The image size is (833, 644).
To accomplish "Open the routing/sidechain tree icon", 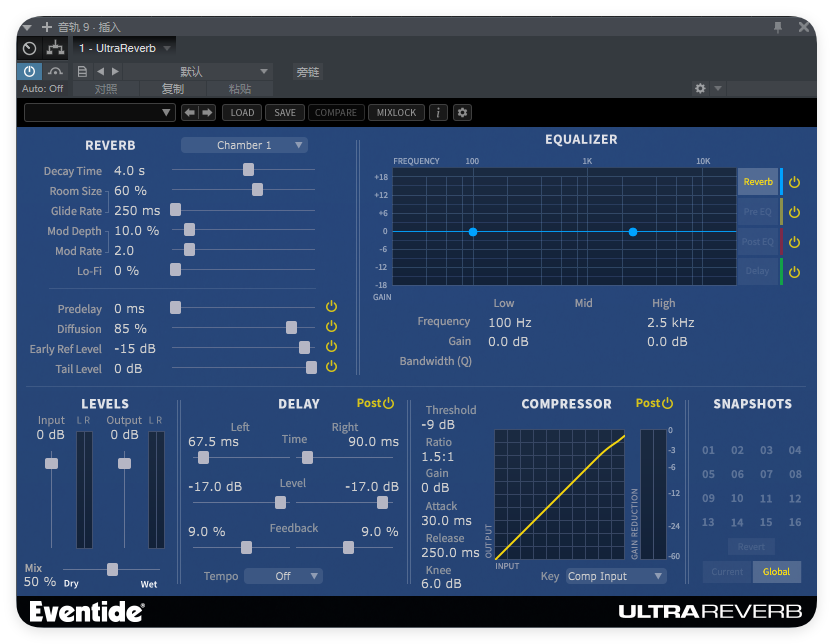I will 55,48.
